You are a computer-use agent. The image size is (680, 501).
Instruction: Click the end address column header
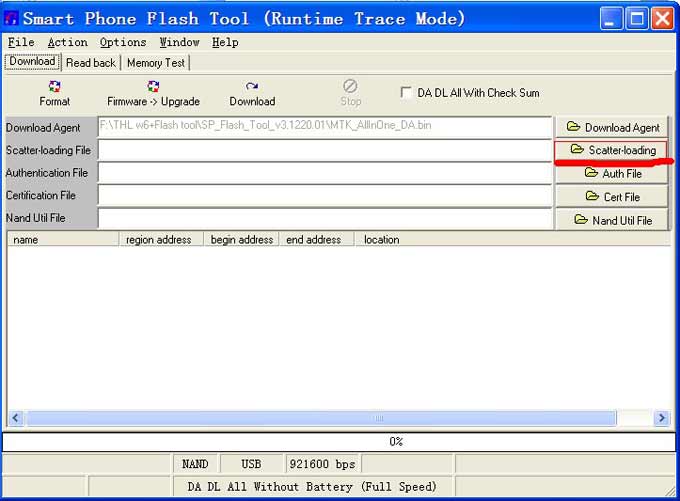click(317, 239)
